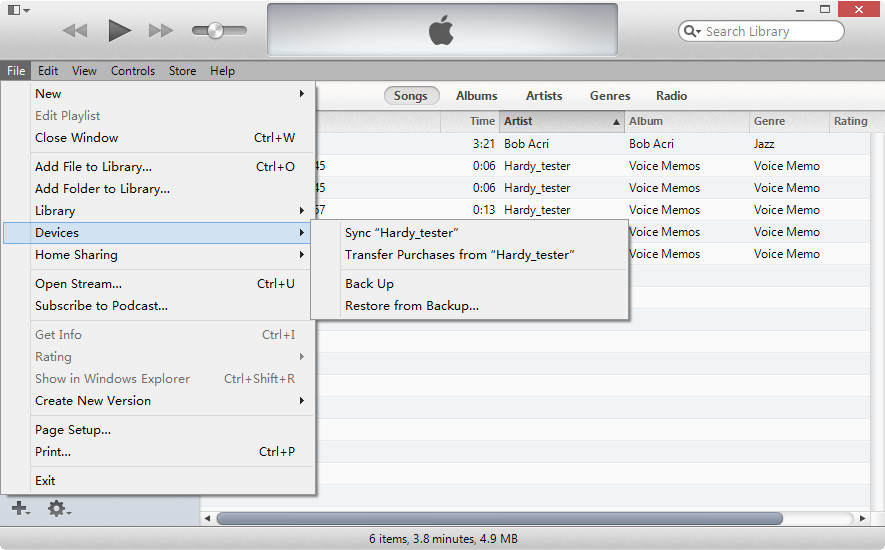Open the Help menu
The image size is (885, 550).
[222, 71]
